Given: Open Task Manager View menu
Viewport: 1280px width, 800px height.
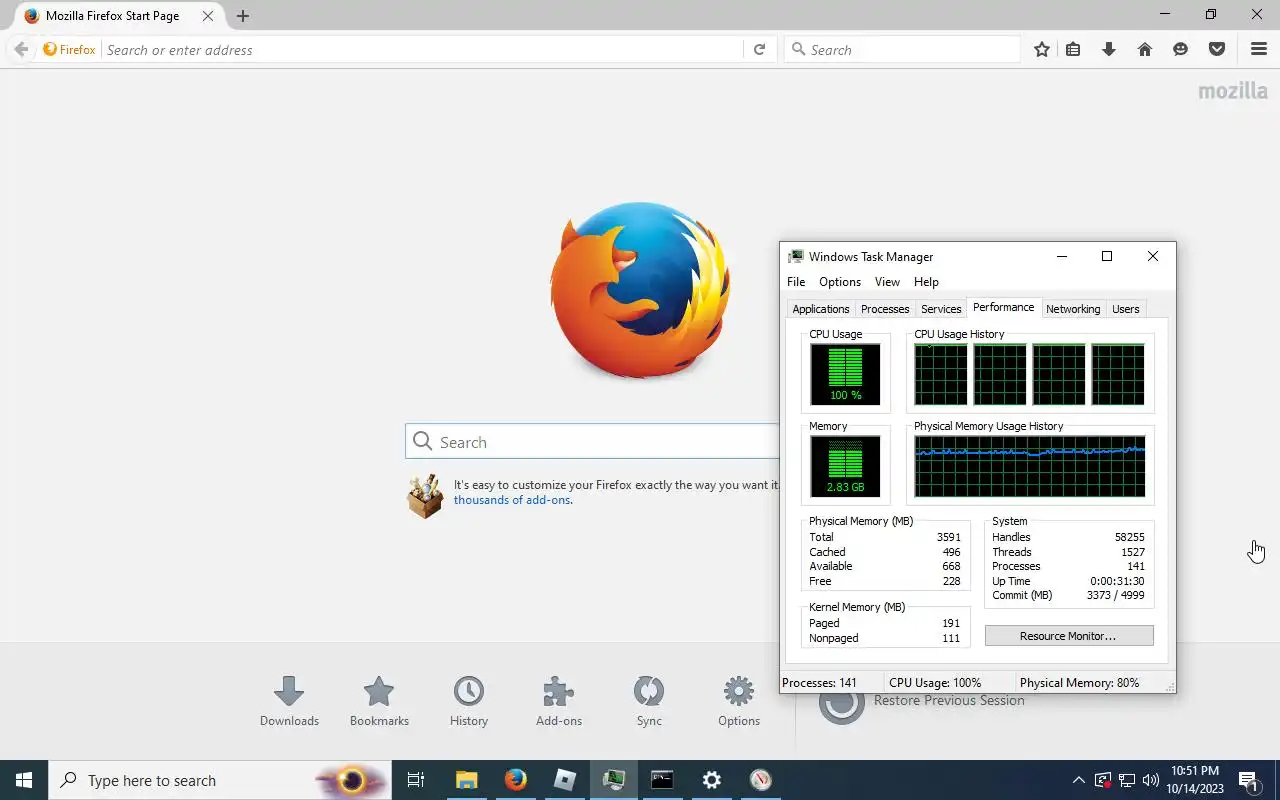Looking at the screenshot, I should (x=887, y=282).
